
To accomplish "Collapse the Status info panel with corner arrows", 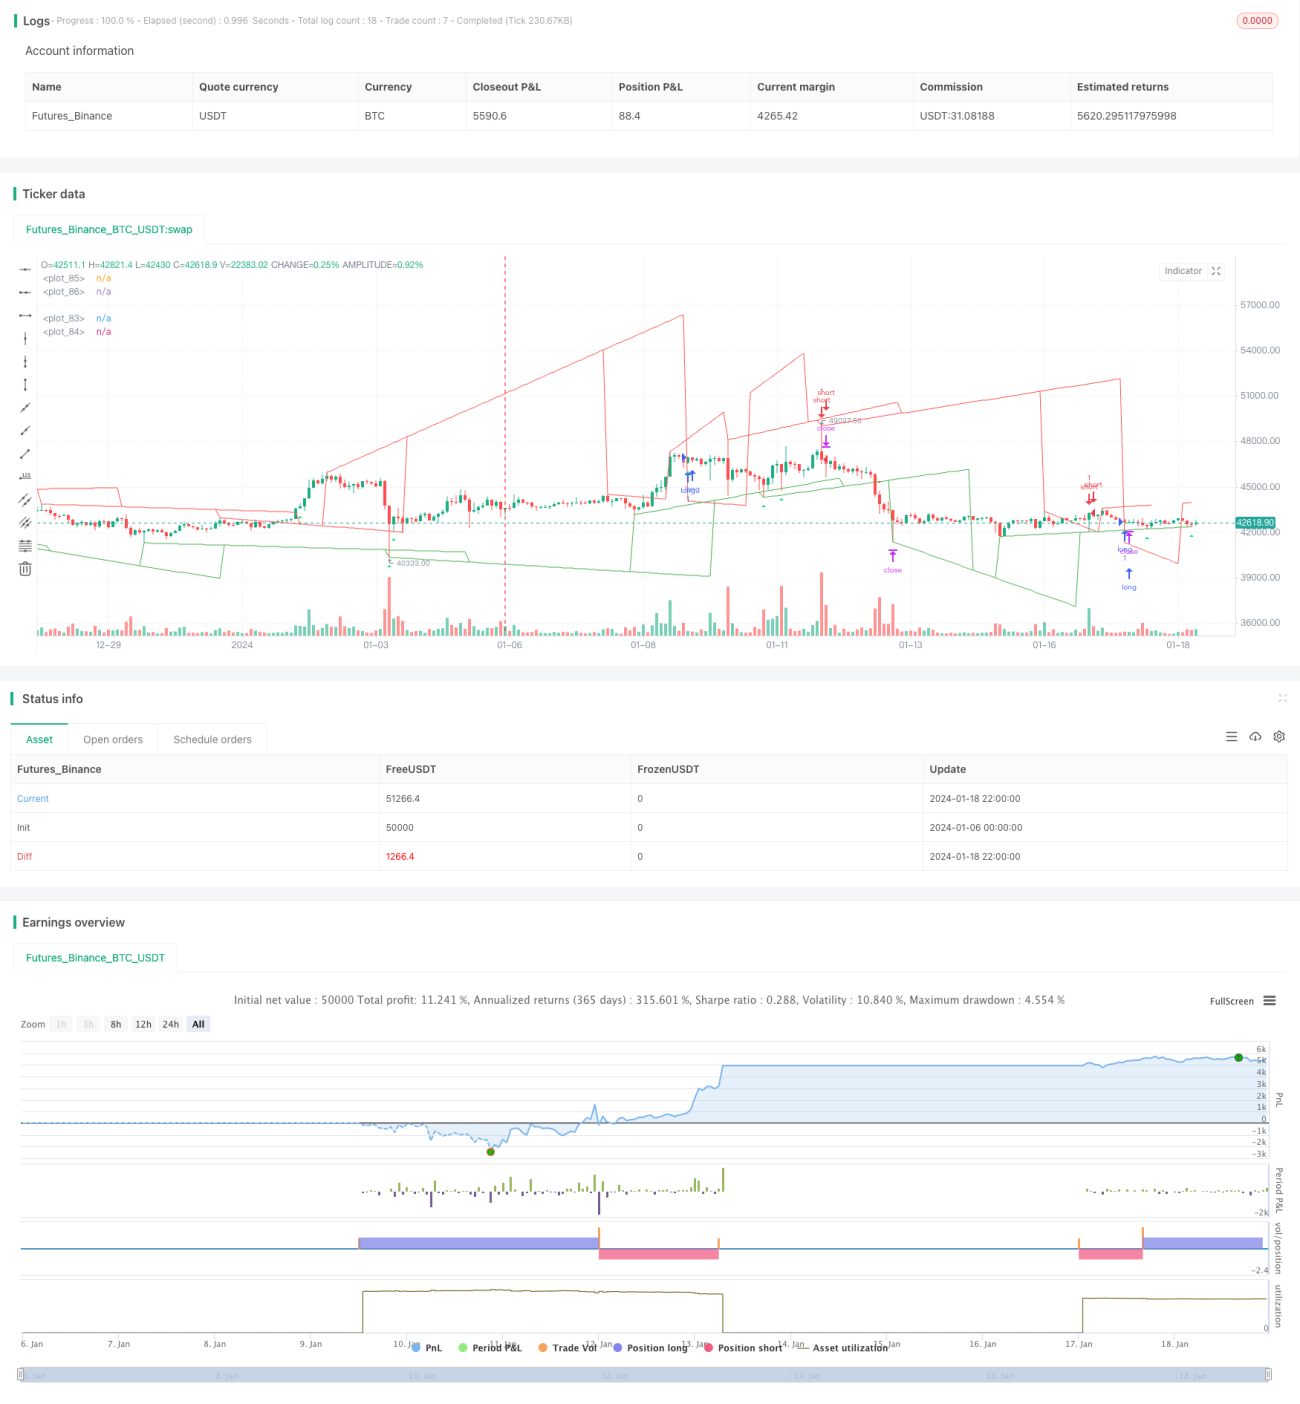I will [1282, 698].
